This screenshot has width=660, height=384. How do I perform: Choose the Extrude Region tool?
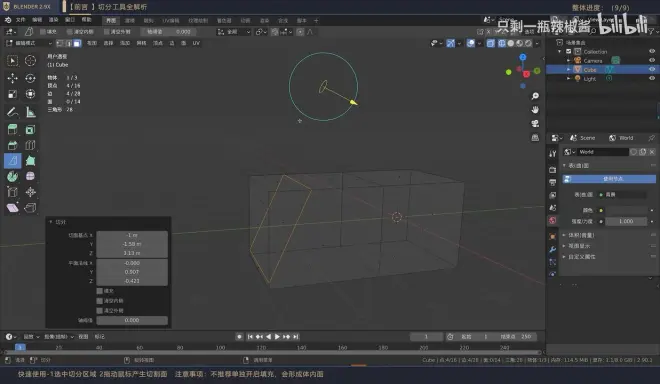pos(13,130)
